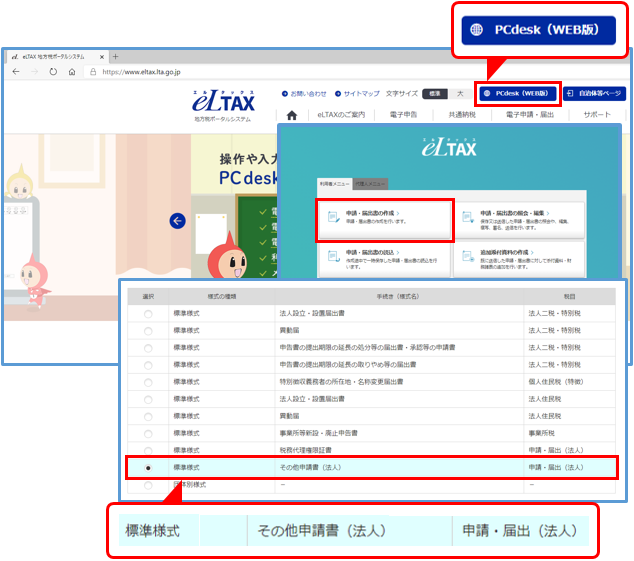634x561 pixels.
Task: Click the 選択 column header
Action: (148, 296)
